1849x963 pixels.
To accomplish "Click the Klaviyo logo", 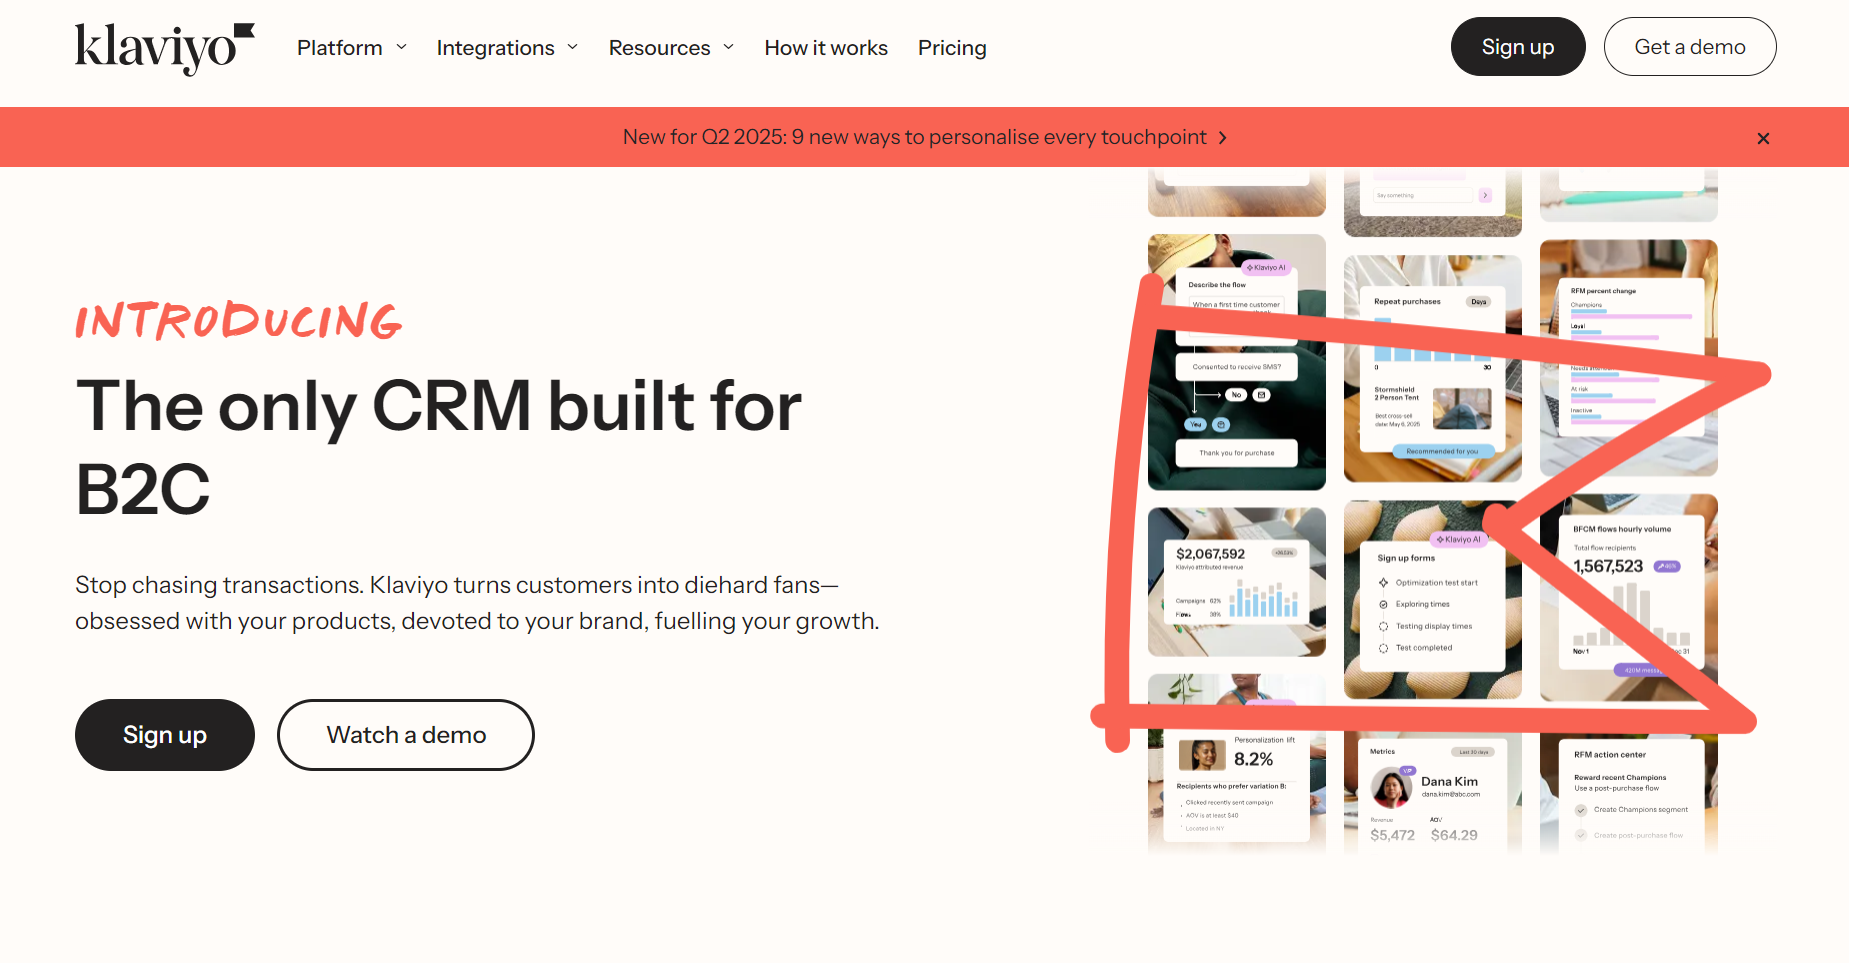I will click(x=165, y=48).
